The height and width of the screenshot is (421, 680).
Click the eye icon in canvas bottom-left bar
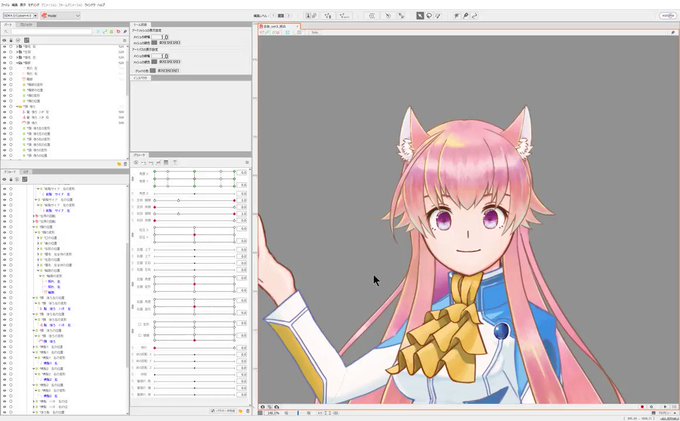coord(262,407)
